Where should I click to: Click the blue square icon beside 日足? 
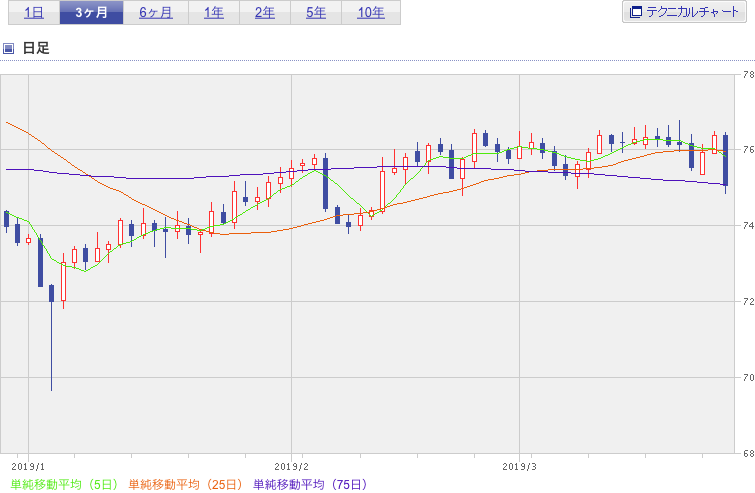coord(8,48)
